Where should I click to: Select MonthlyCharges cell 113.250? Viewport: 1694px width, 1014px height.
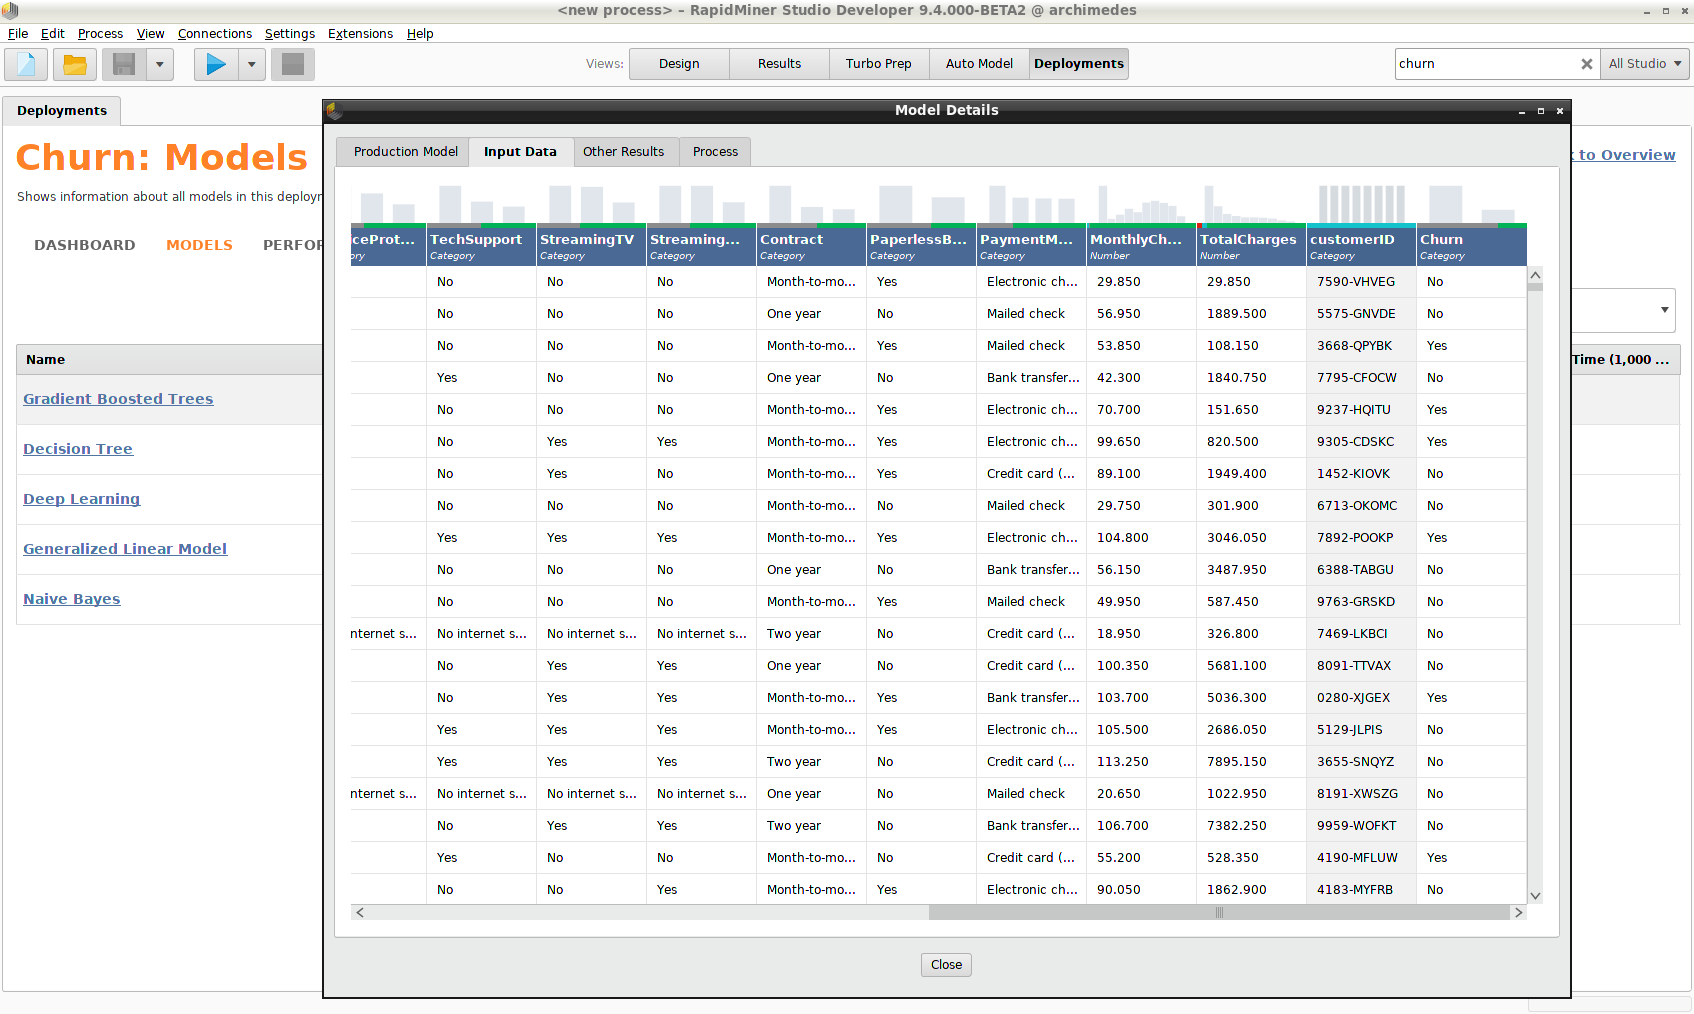[1141, 762]
